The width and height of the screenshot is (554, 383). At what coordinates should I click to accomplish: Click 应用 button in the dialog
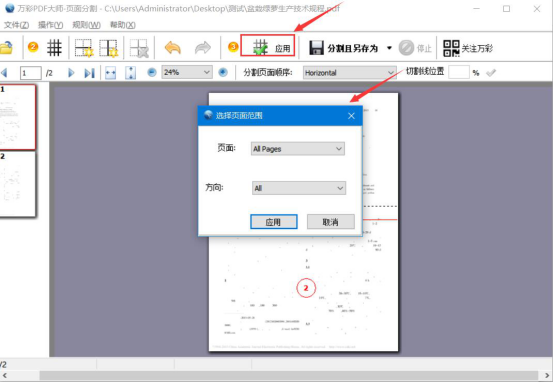tap(273, 222)
